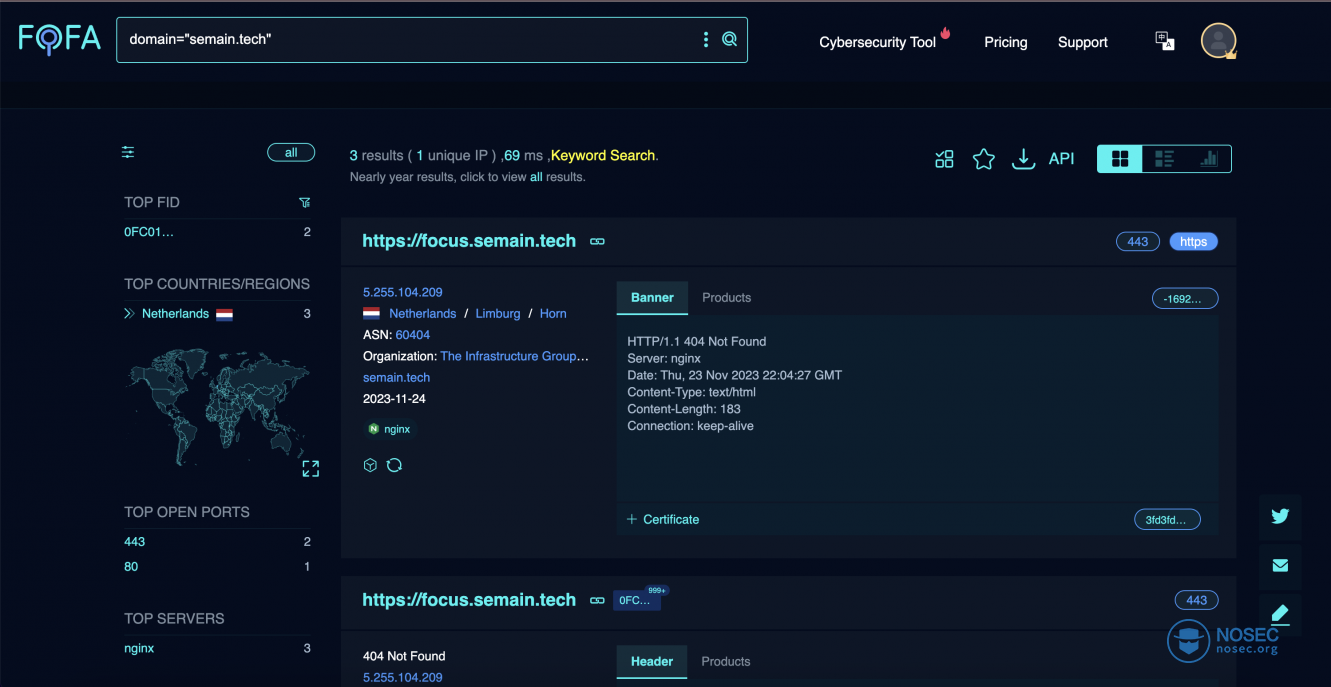The image size is (1331, 687).
Task: Click the download results icon
Action: (1023, 159)
